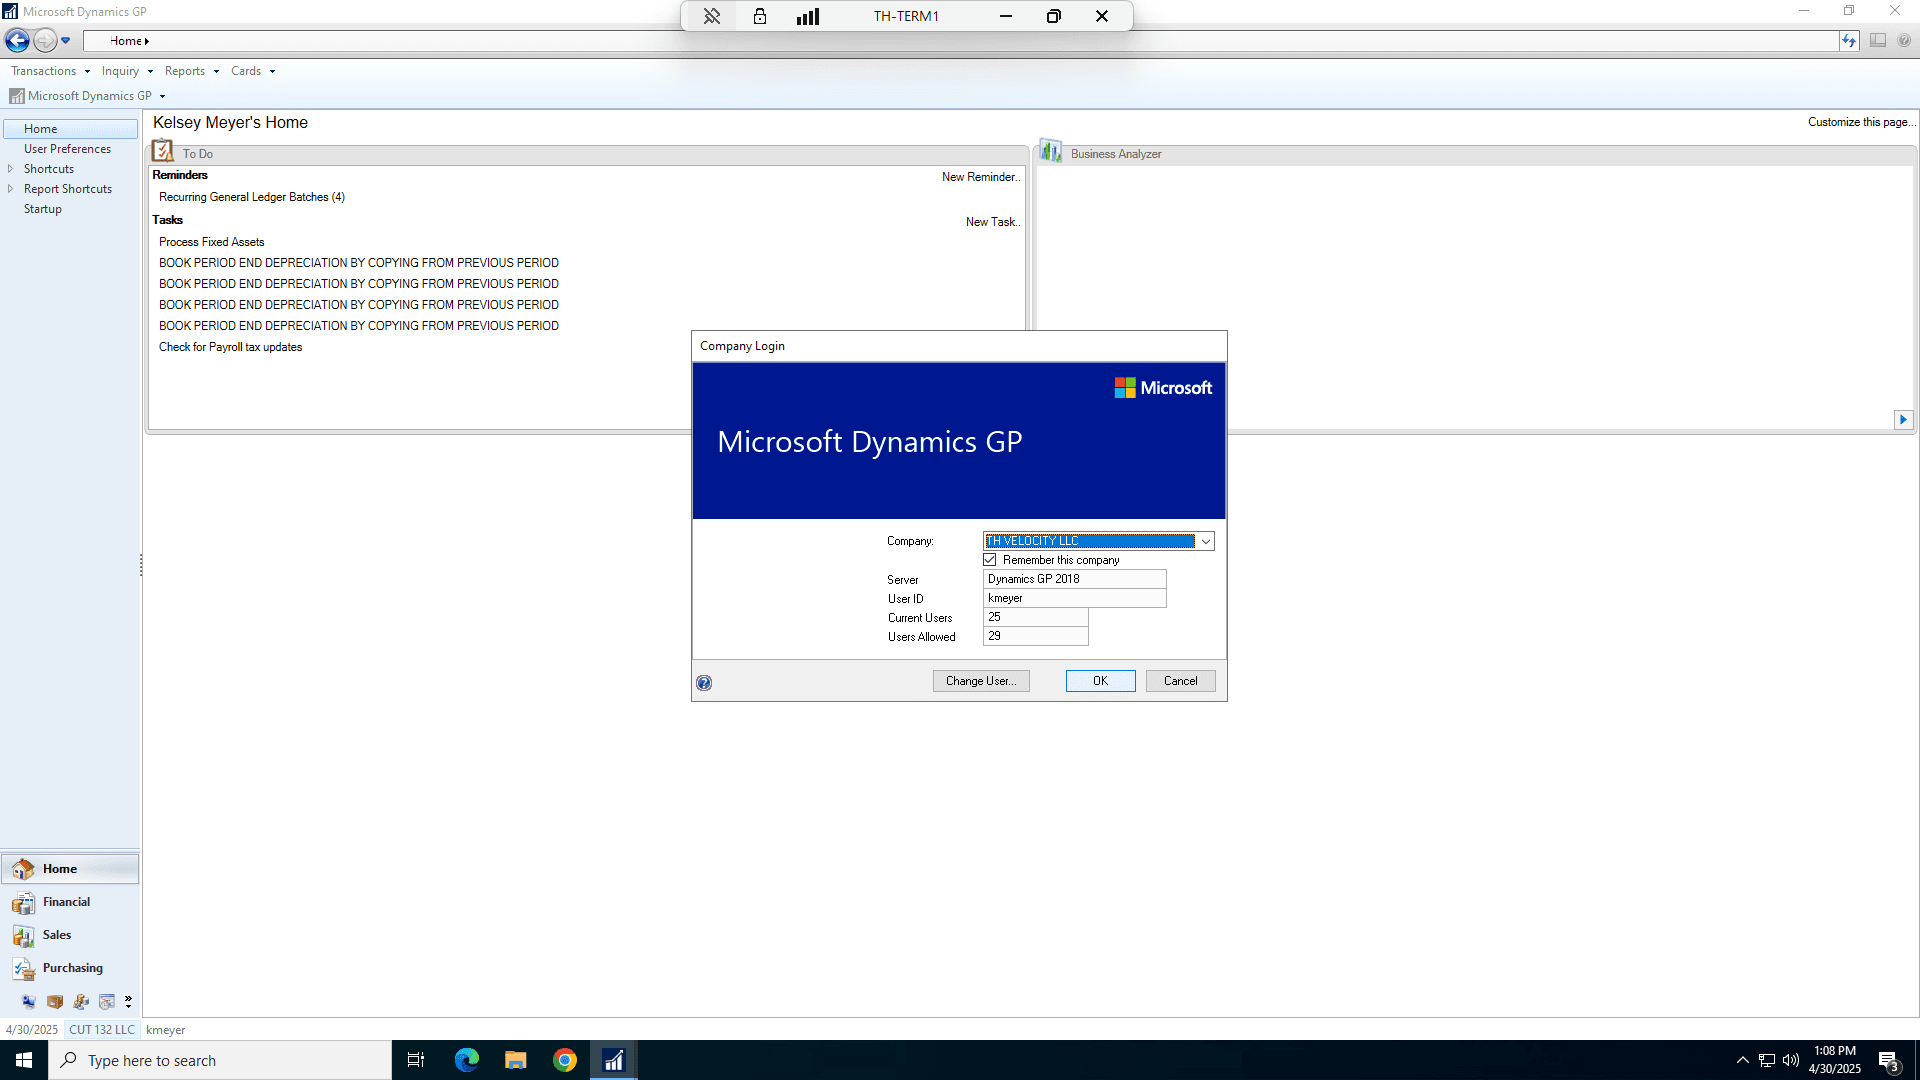Open the navigation history dropdown arrow
The height and width of the screenshot is (1080, 1920).
66,41
